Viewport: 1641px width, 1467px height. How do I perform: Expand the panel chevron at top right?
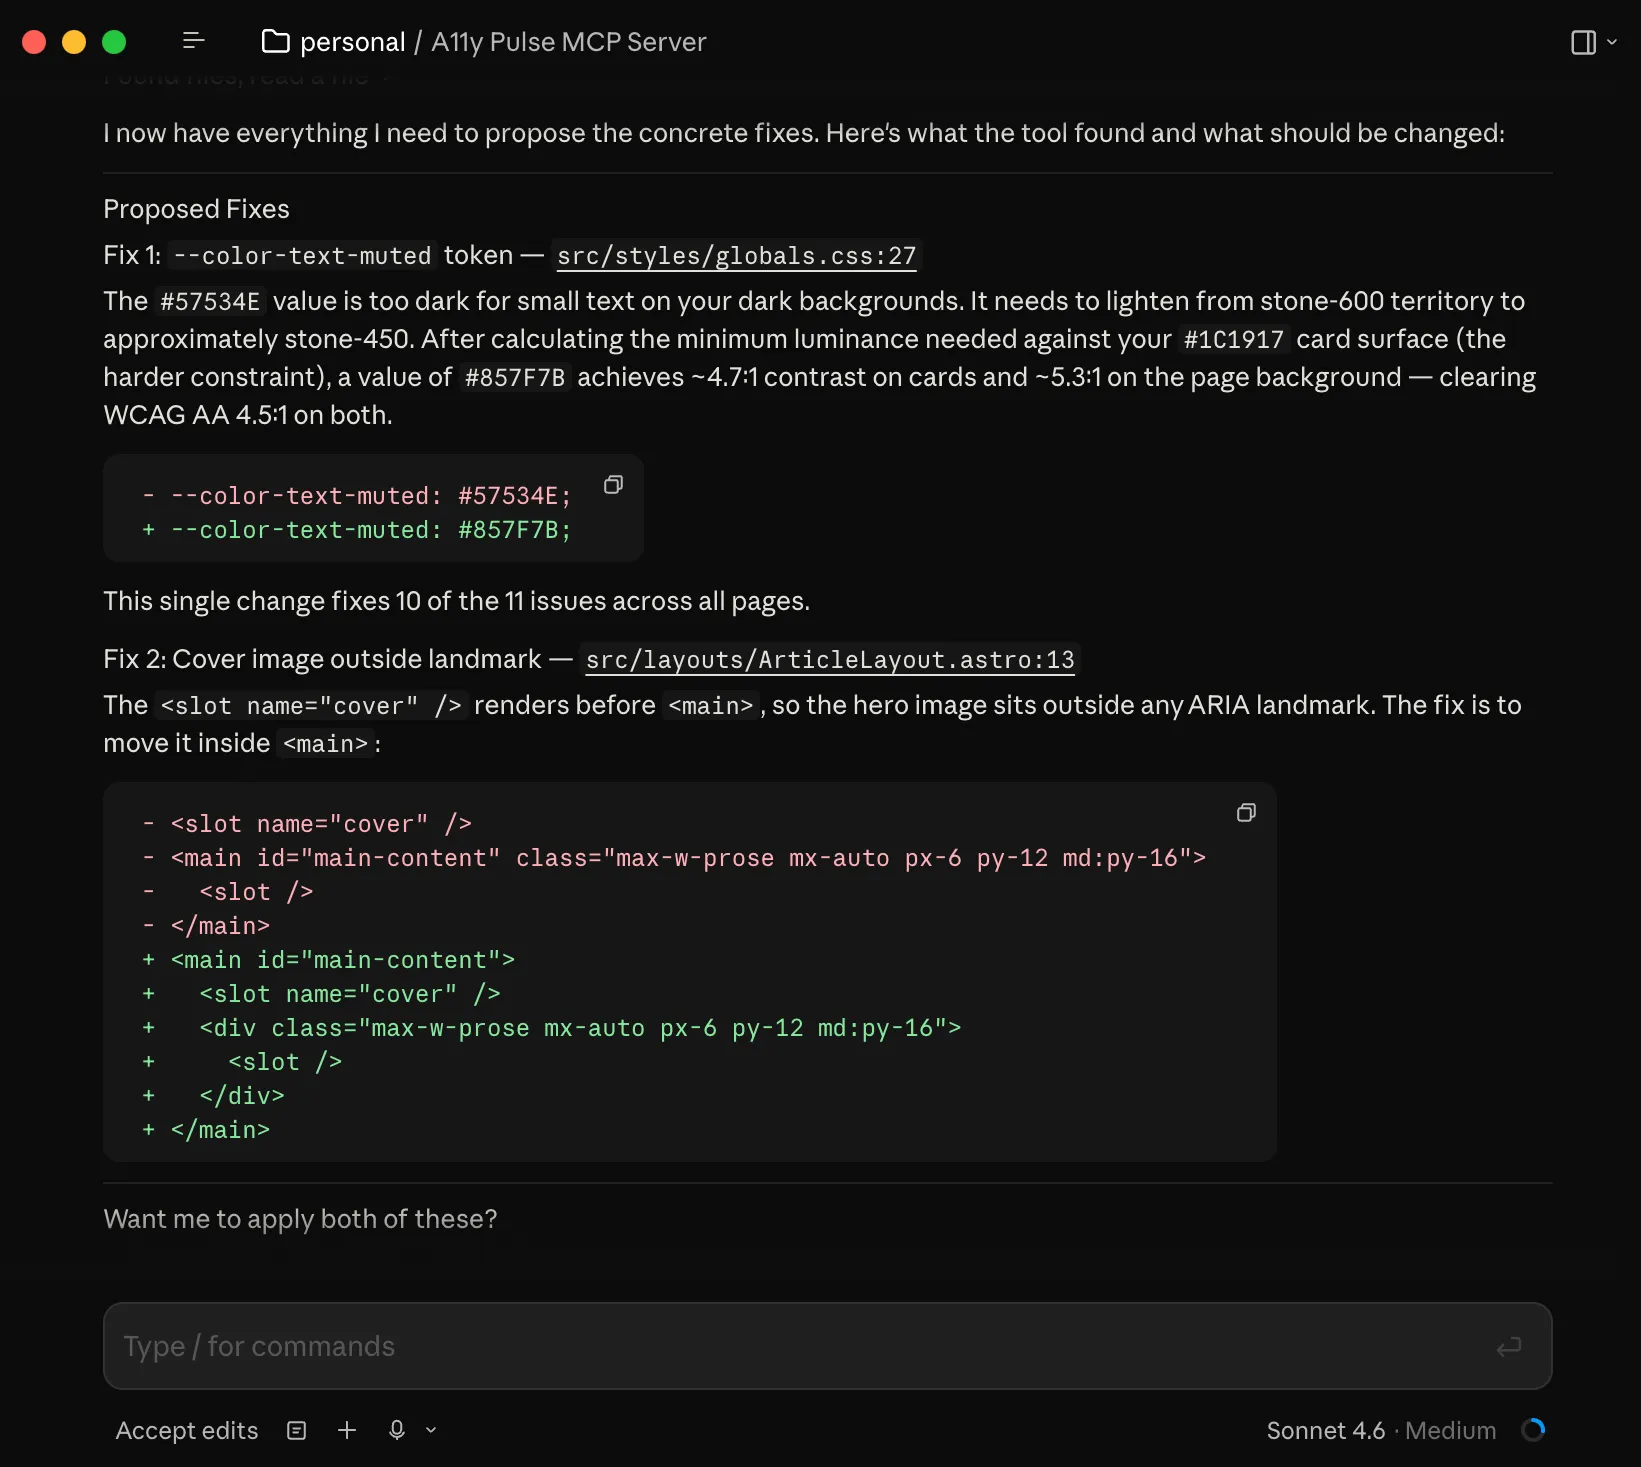coord(1610,42)
